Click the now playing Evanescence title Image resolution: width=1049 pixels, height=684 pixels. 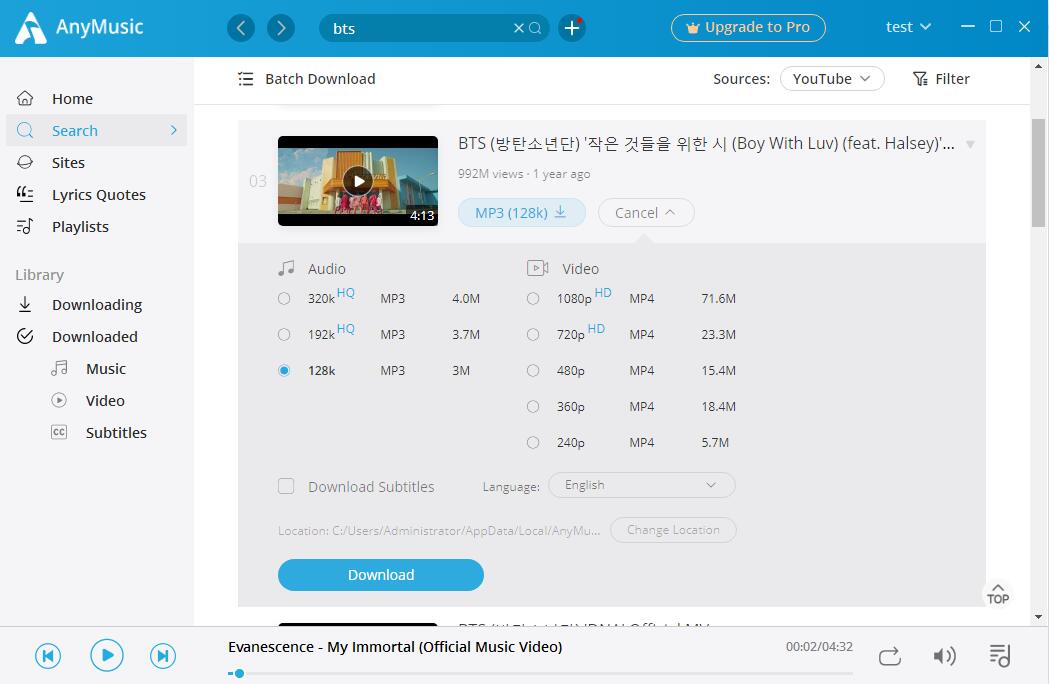coord(395,647)
